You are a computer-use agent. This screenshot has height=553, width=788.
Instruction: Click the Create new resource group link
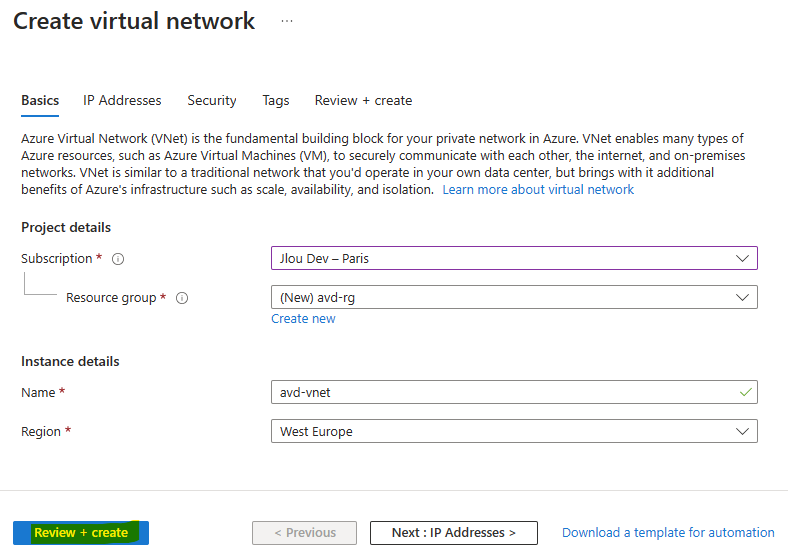(x=303, y=319)
